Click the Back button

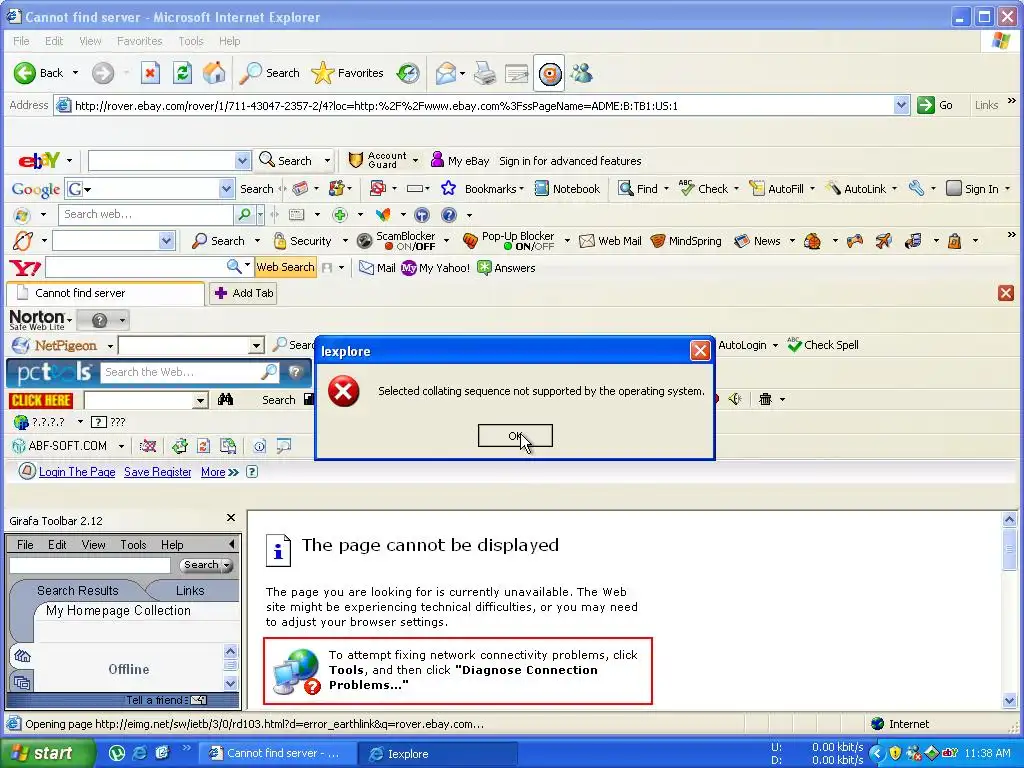point(39,73)
